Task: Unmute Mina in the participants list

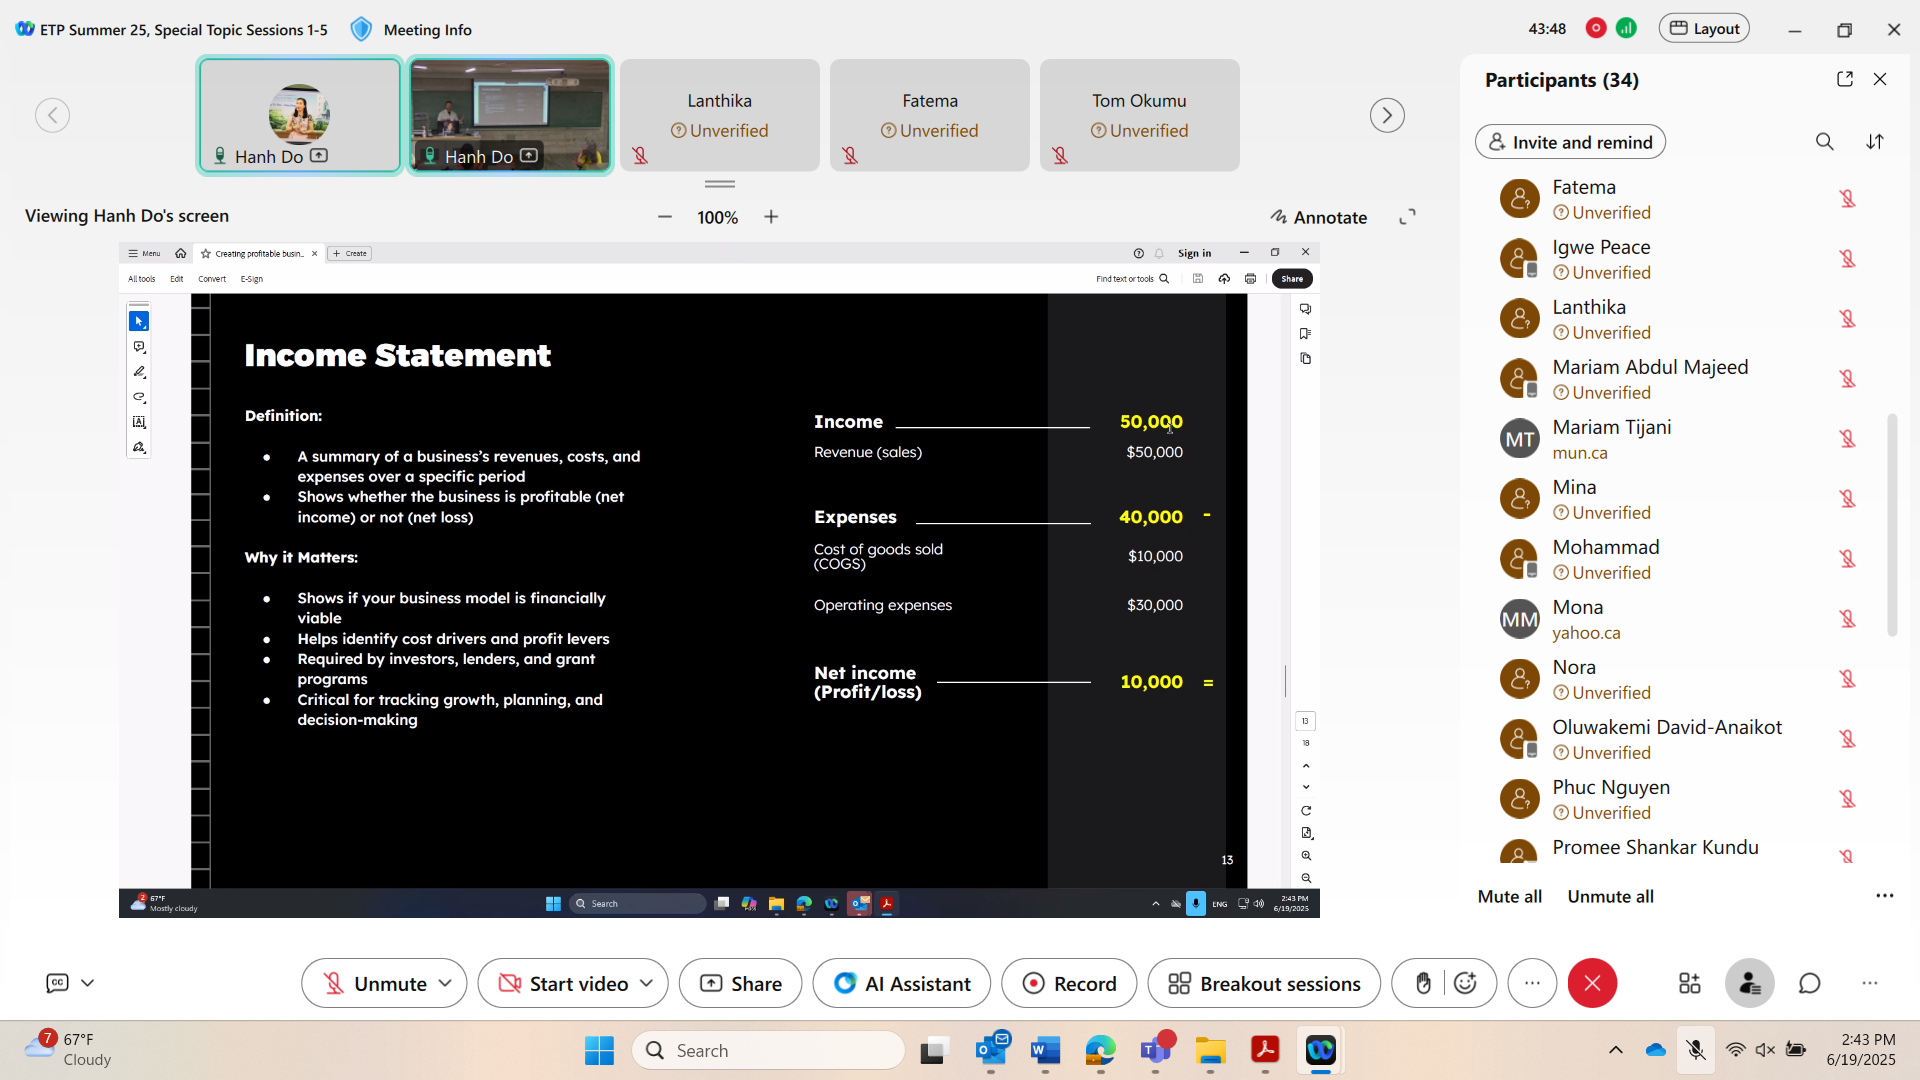Action: pos(1847,499)
